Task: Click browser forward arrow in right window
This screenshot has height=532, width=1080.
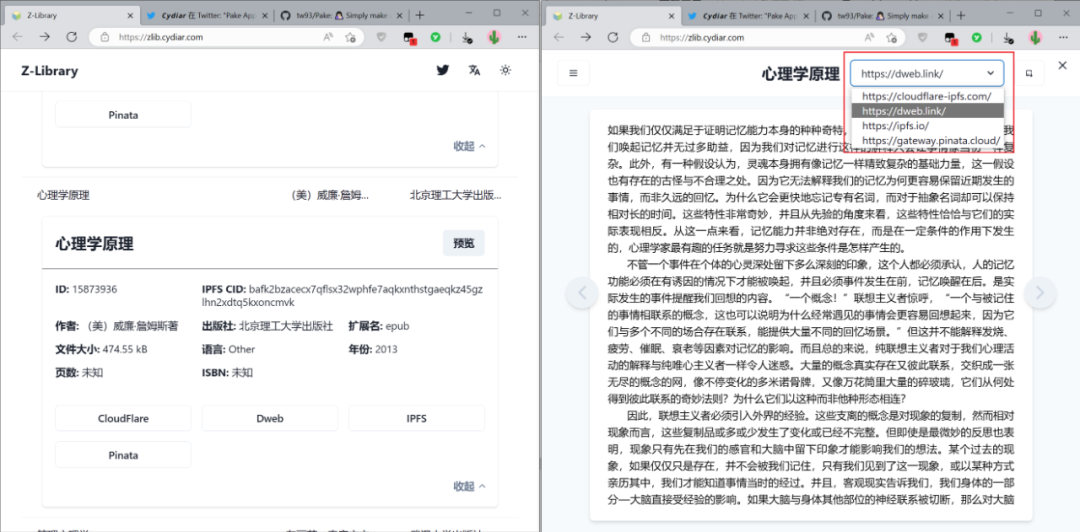Action: click(586, 37)
